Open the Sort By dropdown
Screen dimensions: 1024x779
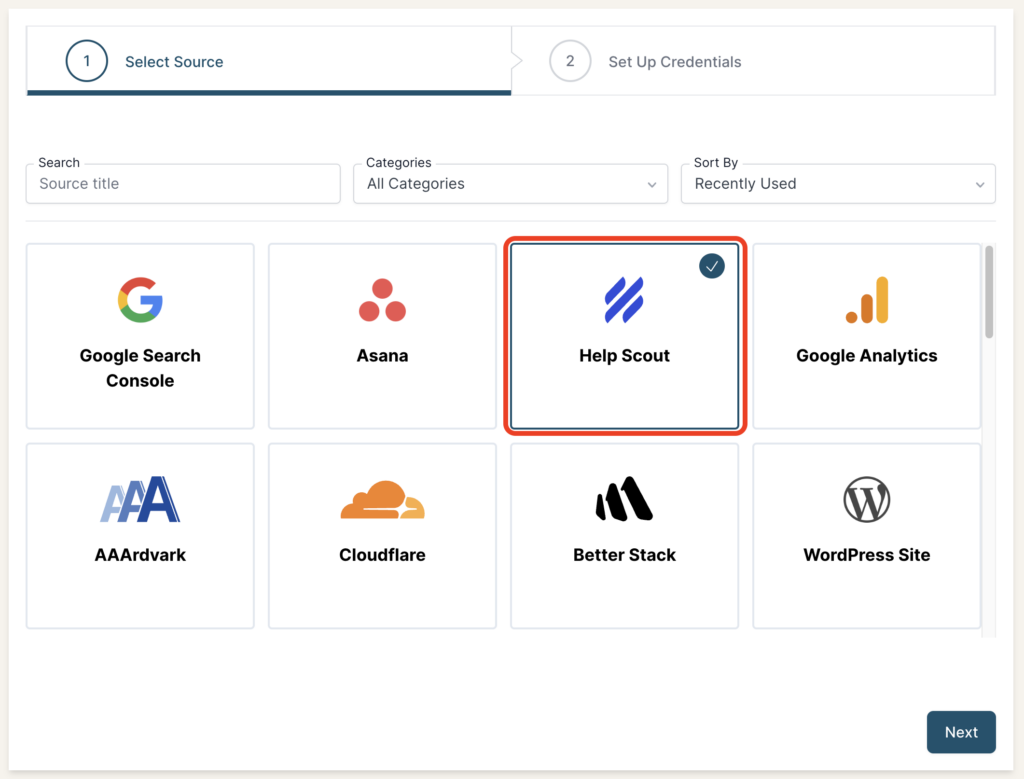click(838, 184)
